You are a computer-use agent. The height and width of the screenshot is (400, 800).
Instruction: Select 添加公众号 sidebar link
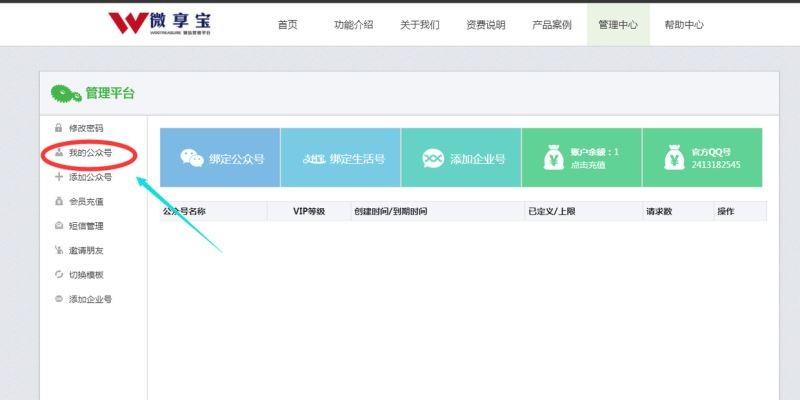90,177
